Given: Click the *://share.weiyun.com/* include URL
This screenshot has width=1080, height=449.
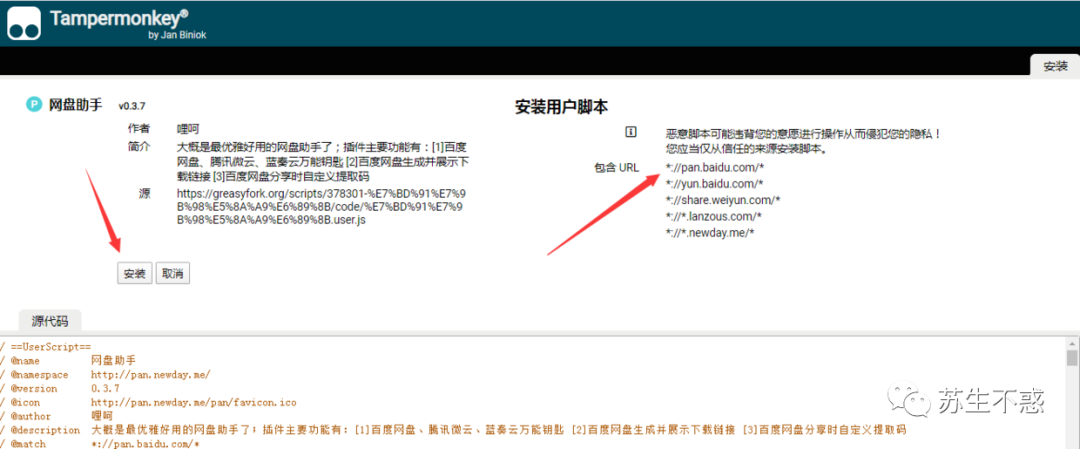Looking at the screenshot, I should [723, 200].
